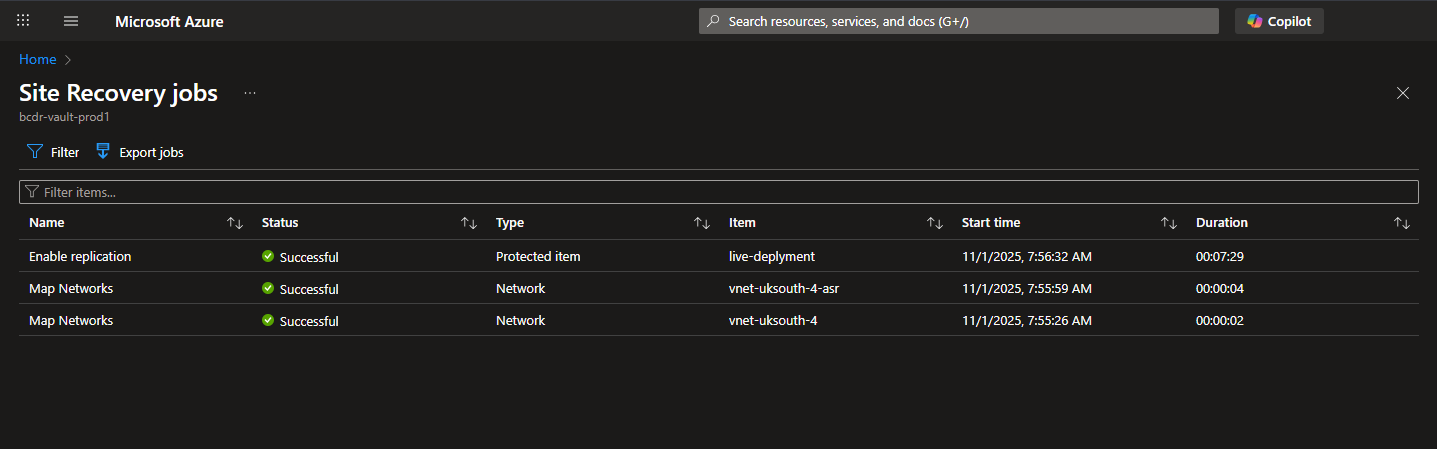Screen dimensions: 1437x449
Task: Click the Home breadcrumb link
Action: 38,59
